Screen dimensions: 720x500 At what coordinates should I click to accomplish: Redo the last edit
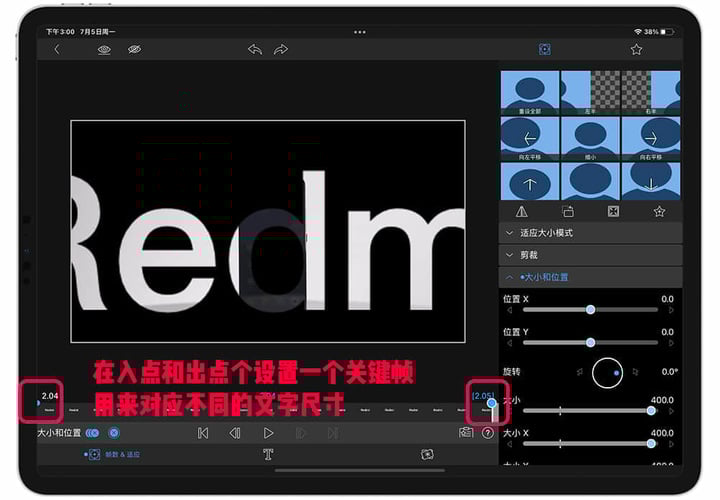tap(281, 50)
